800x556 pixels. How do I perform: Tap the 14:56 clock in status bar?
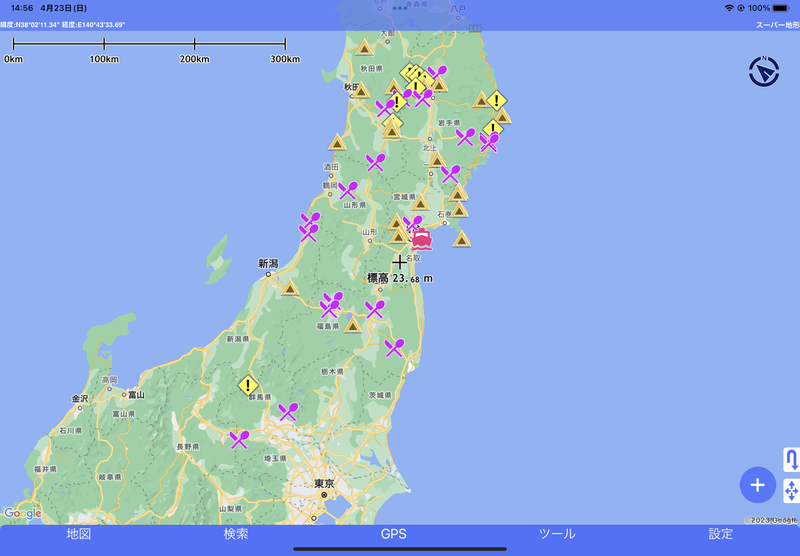[x=22, y=8]
